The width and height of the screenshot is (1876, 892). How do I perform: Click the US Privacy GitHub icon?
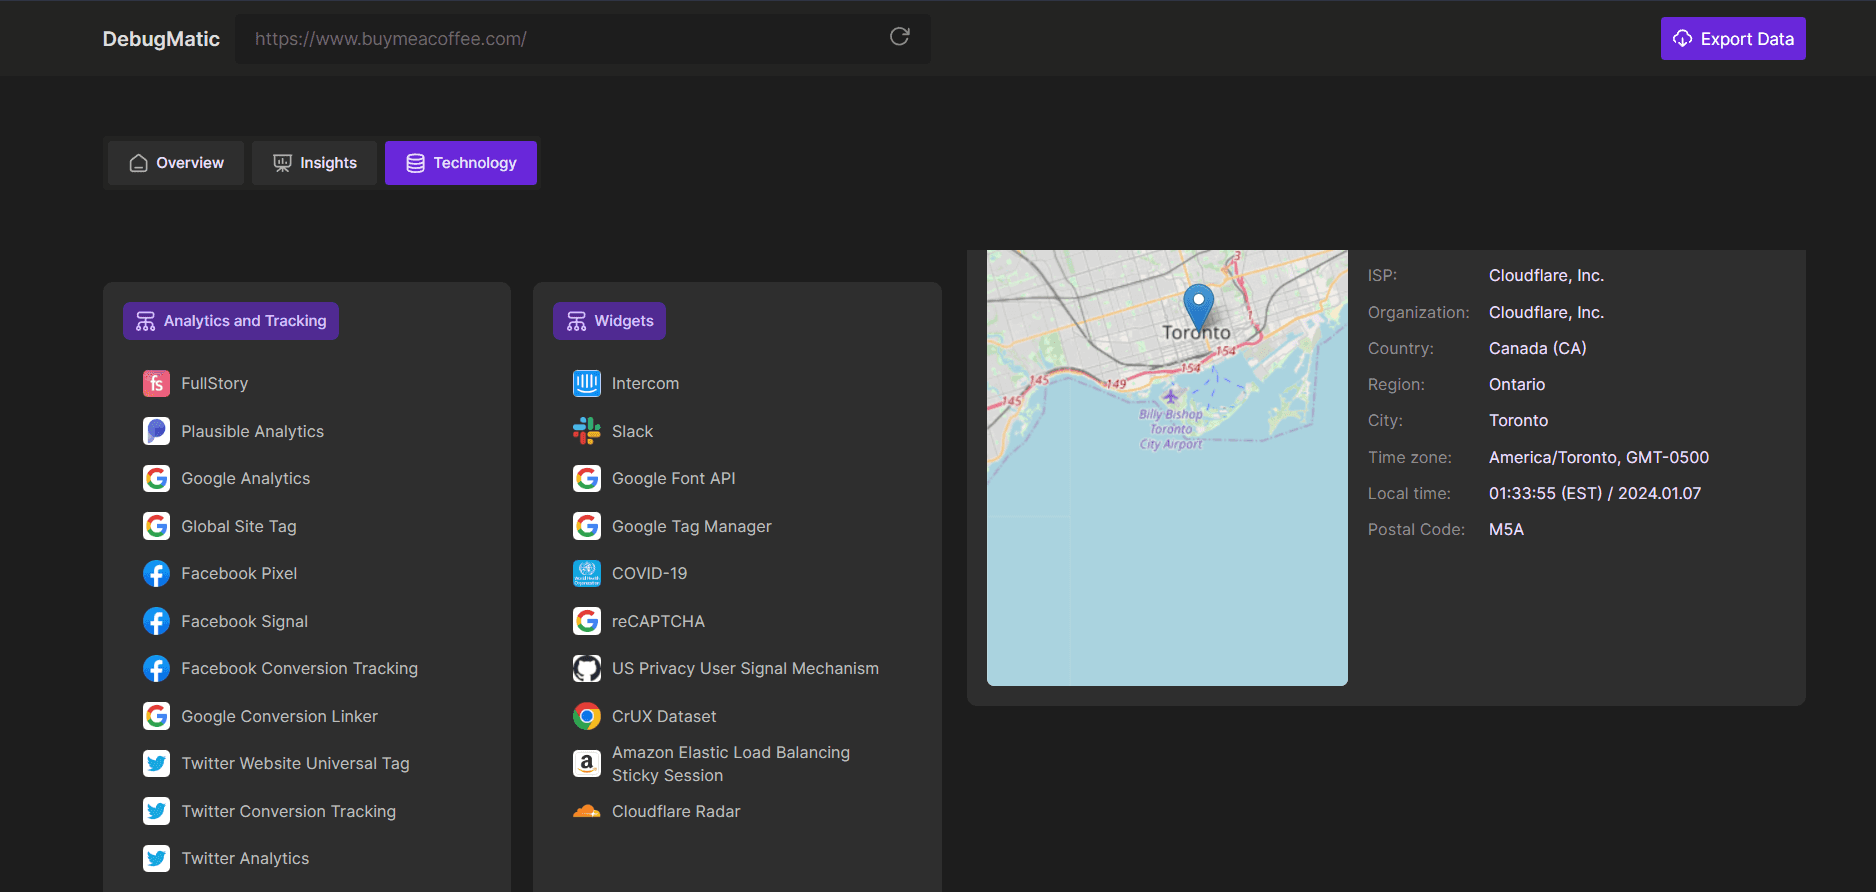587,668
